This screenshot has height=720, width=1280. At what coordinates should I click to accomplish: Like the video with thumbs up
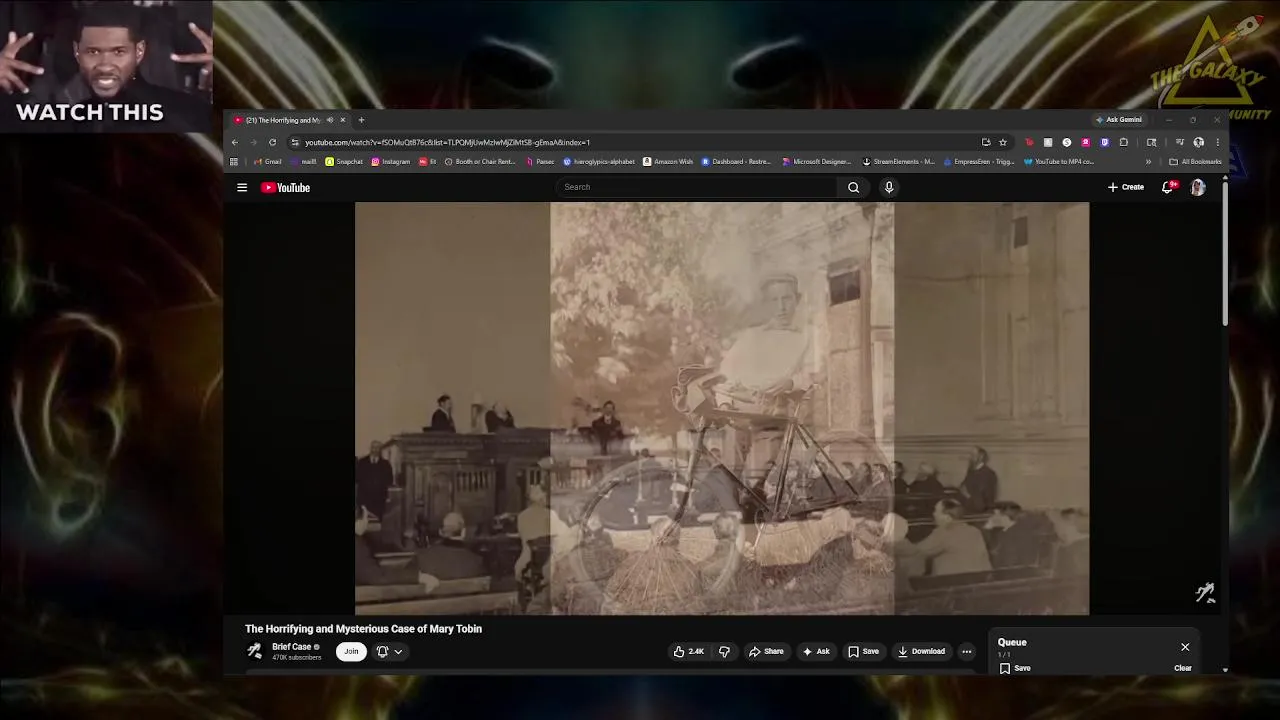pyautogui.click(x=689, y=651)
